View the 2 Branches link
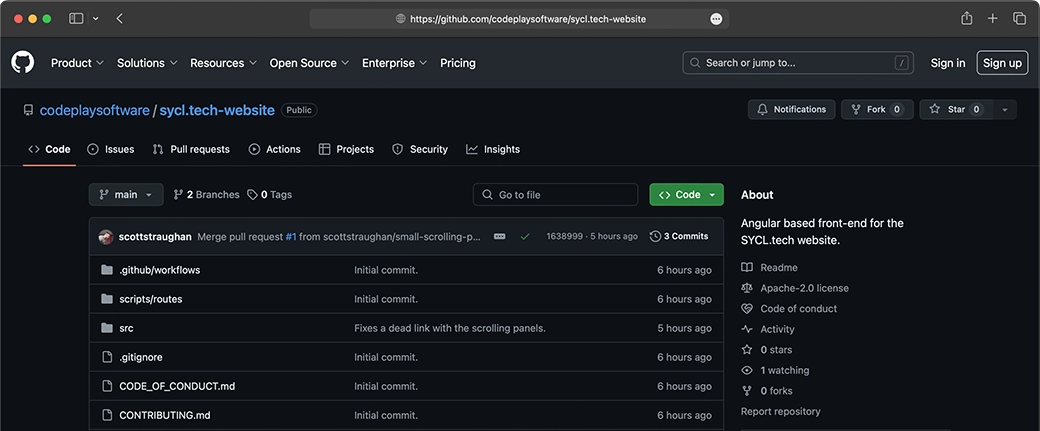The height and width of the screenshot is (431, 1040). 206,194
